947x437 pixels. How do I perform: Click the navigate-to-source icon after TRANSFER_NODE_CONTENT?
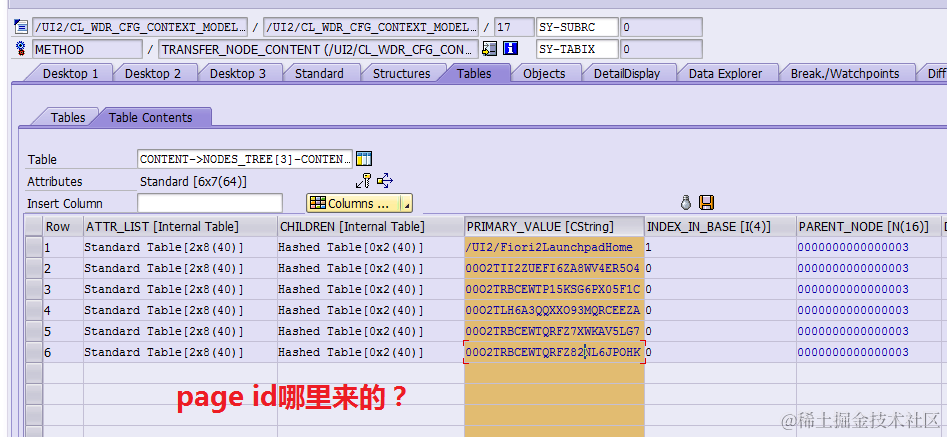[489, 49]
